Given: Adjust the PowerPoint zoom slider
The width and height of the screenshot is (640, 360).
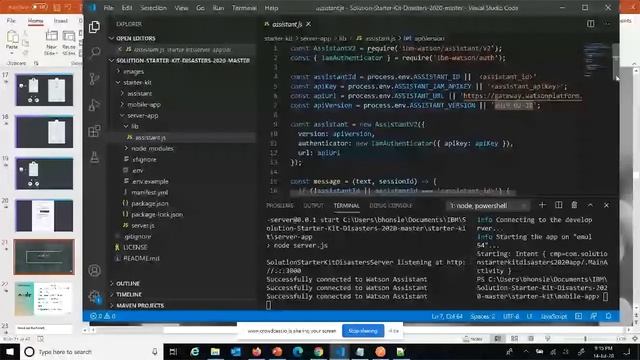Looking at the screenshot, I should (x=585, y=338).
